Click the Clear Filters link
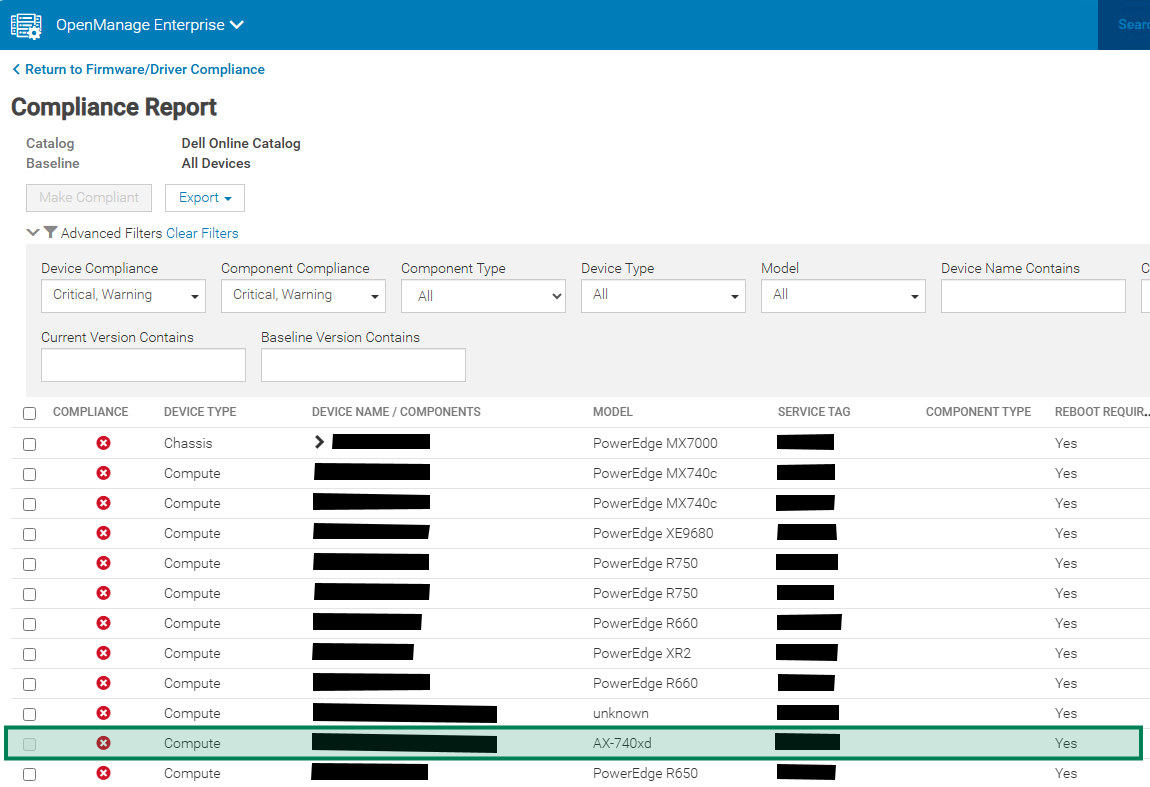1150x787 pixels. 202,233
